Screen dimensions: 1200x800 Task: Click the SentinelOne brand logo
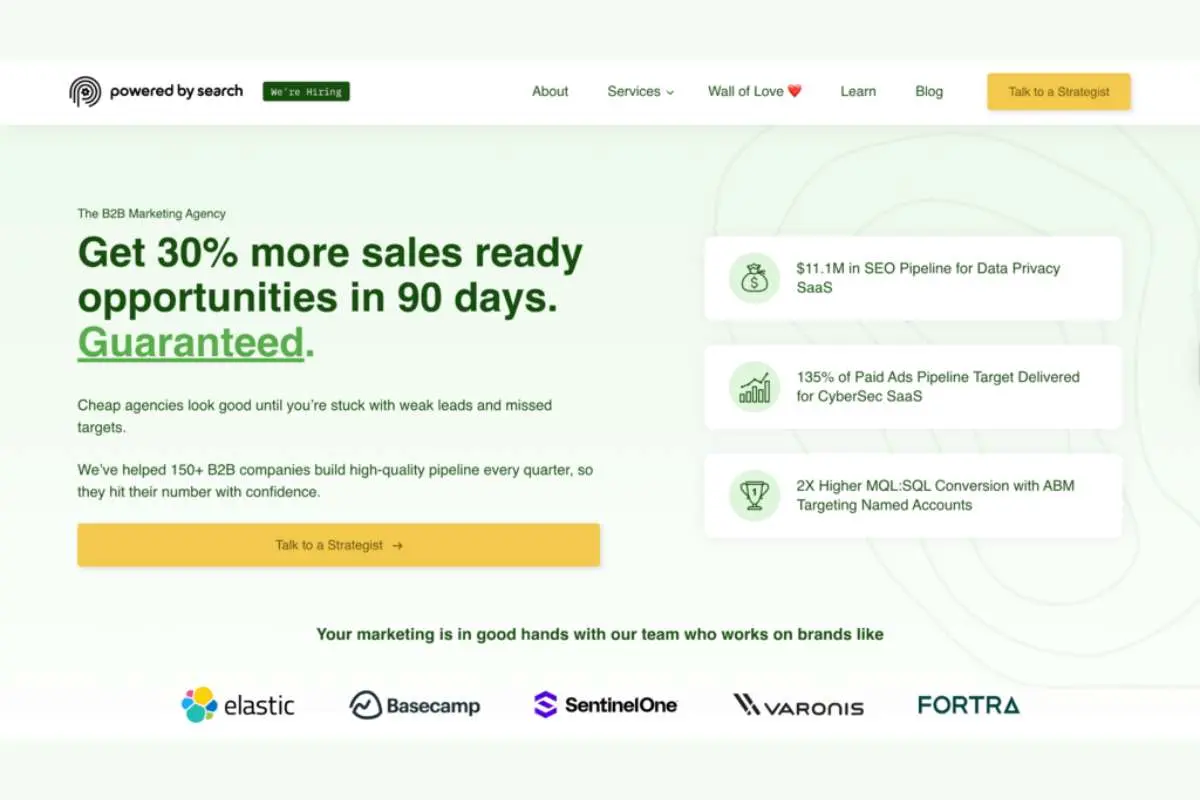pos(606,705)
